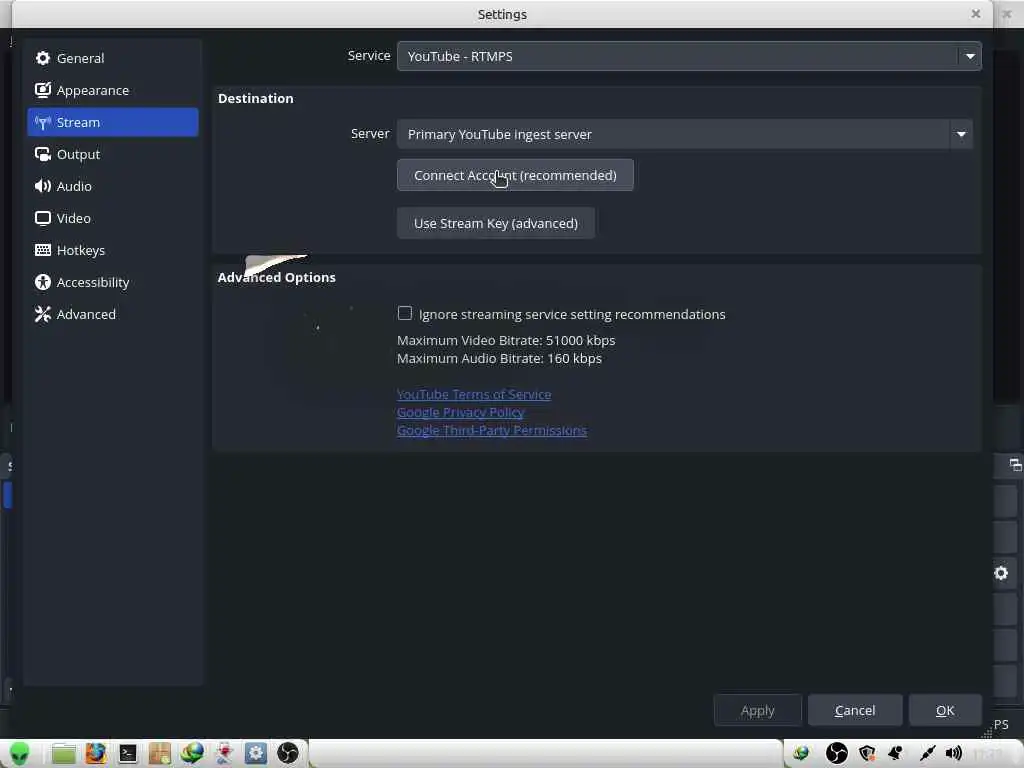Image resolution: width=1024 pixels, height=768 pixels.
Task: Click the Apply button
Action: tap(758, 710)
